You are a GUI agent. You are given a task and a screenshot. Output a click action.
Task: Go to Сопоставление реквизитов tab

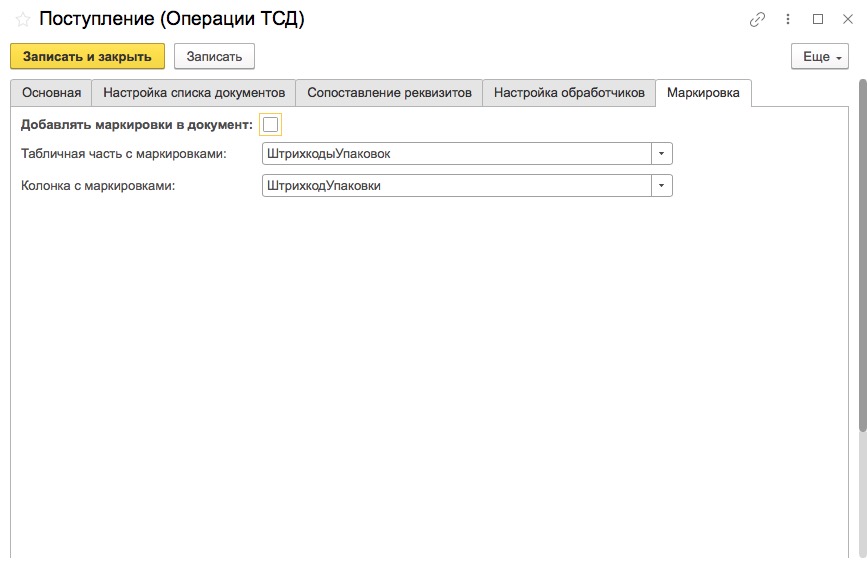coord(389,93)
